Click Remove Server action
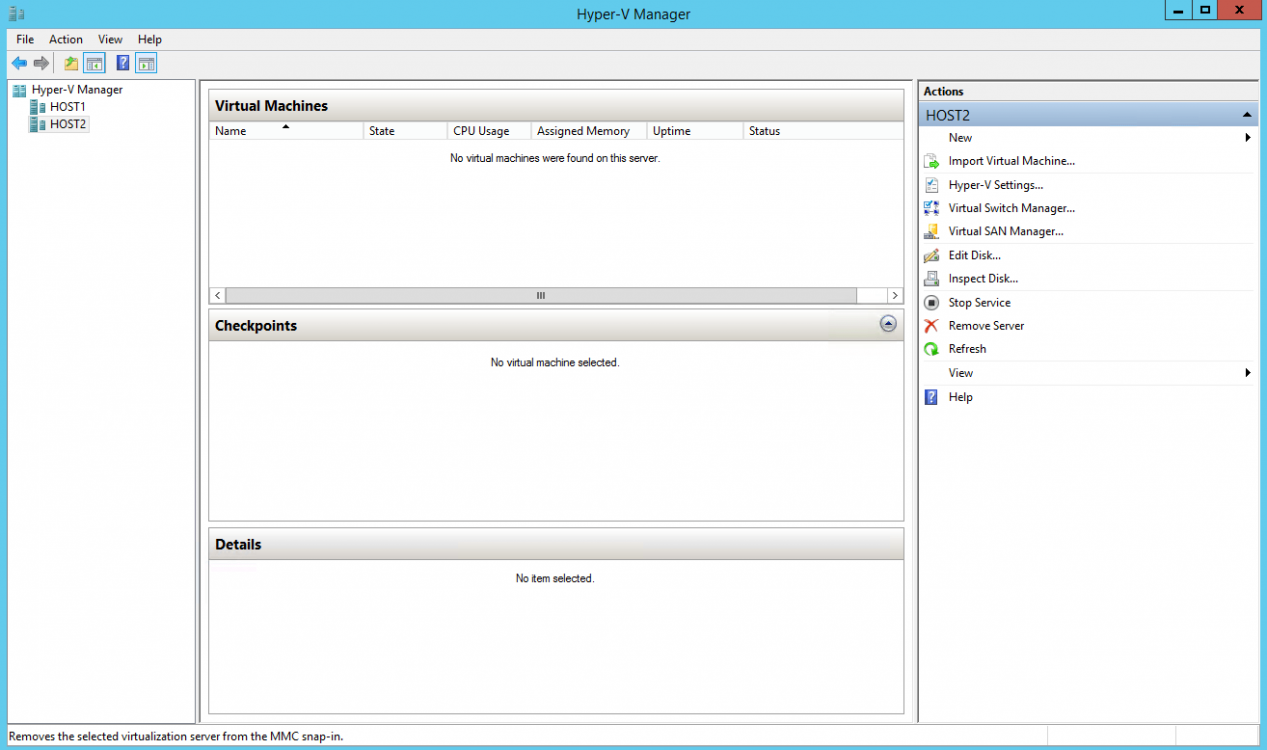 [x=986, y=326]
